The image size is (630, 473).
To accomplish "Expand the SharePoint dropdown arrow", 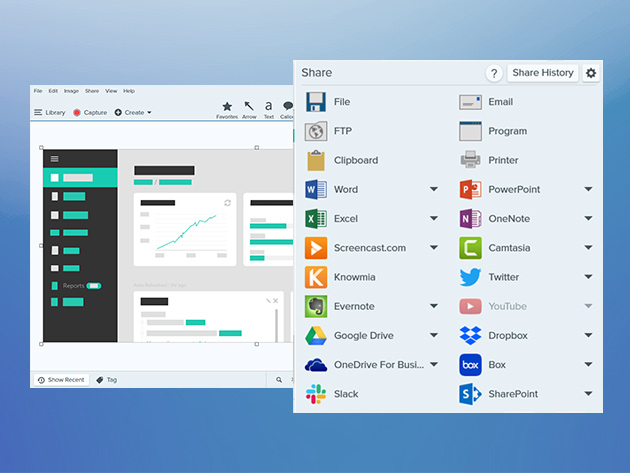I will 588,393.
